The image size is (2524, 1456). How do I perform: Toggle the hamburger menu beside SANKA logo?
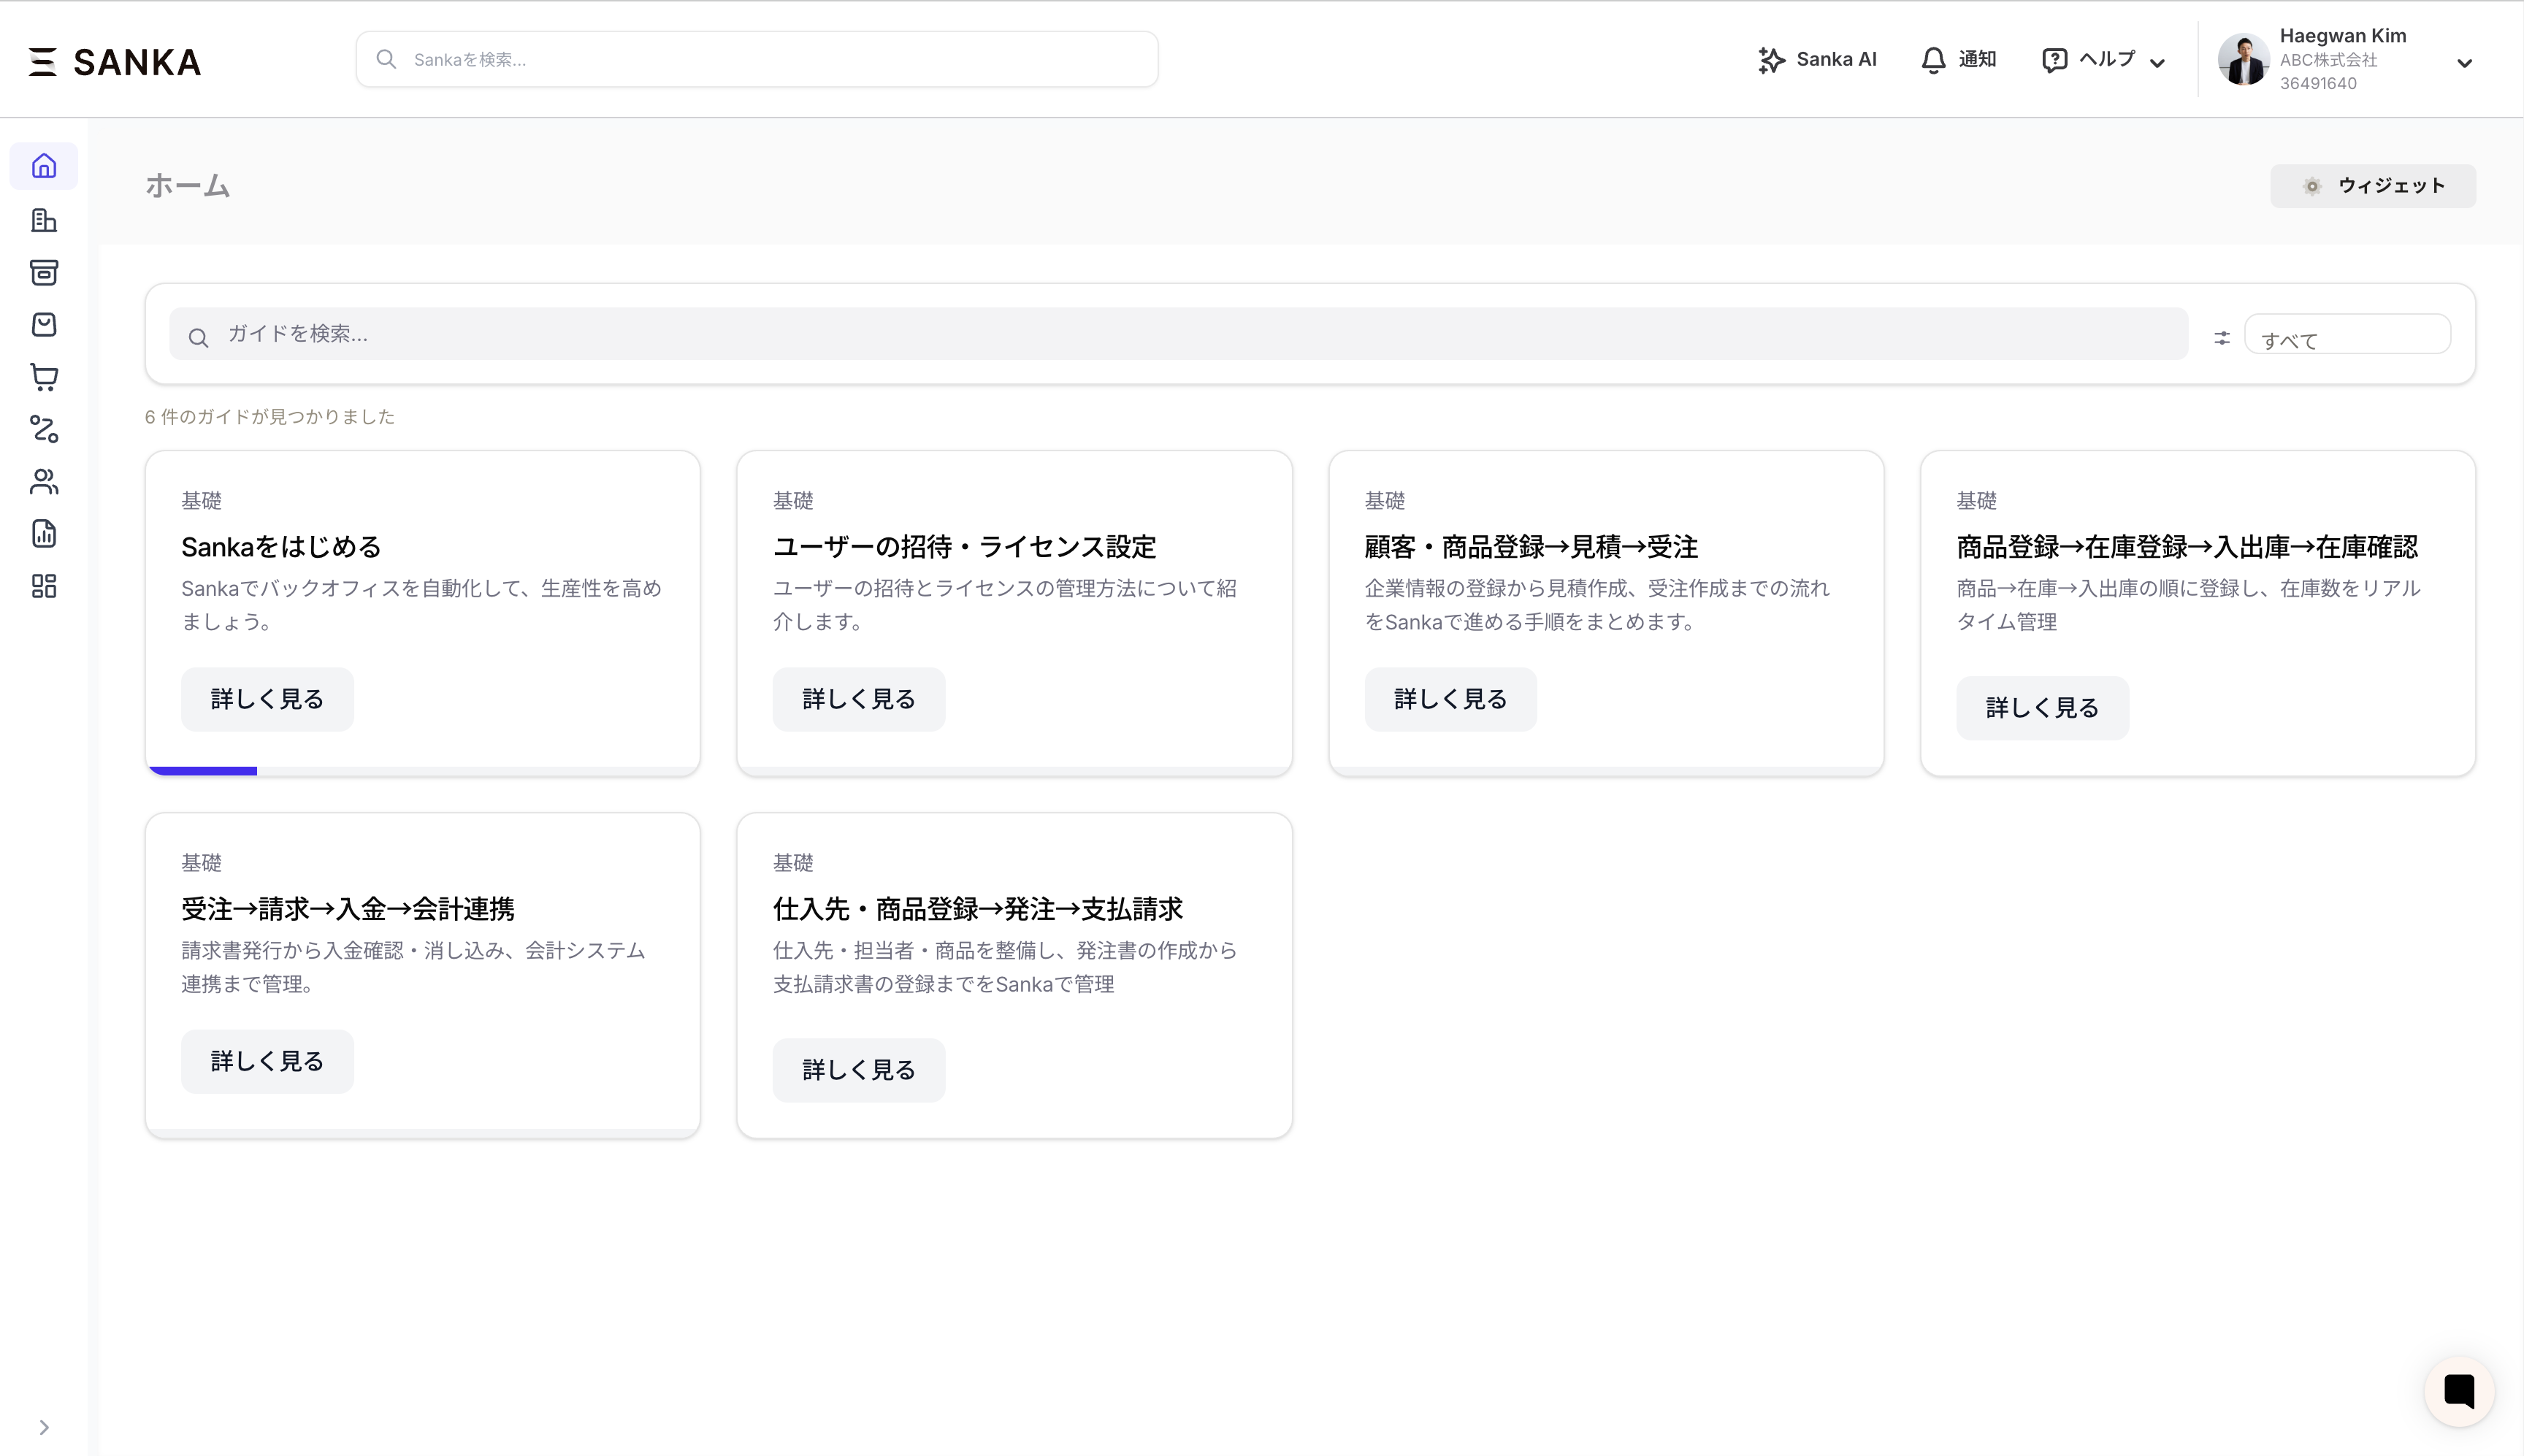42,62
